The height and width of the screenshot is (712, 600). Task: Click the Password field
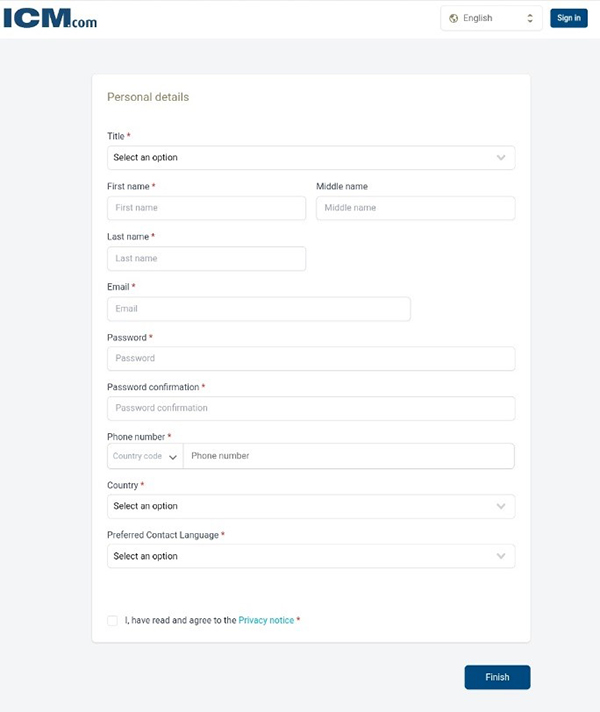point(310,358)
